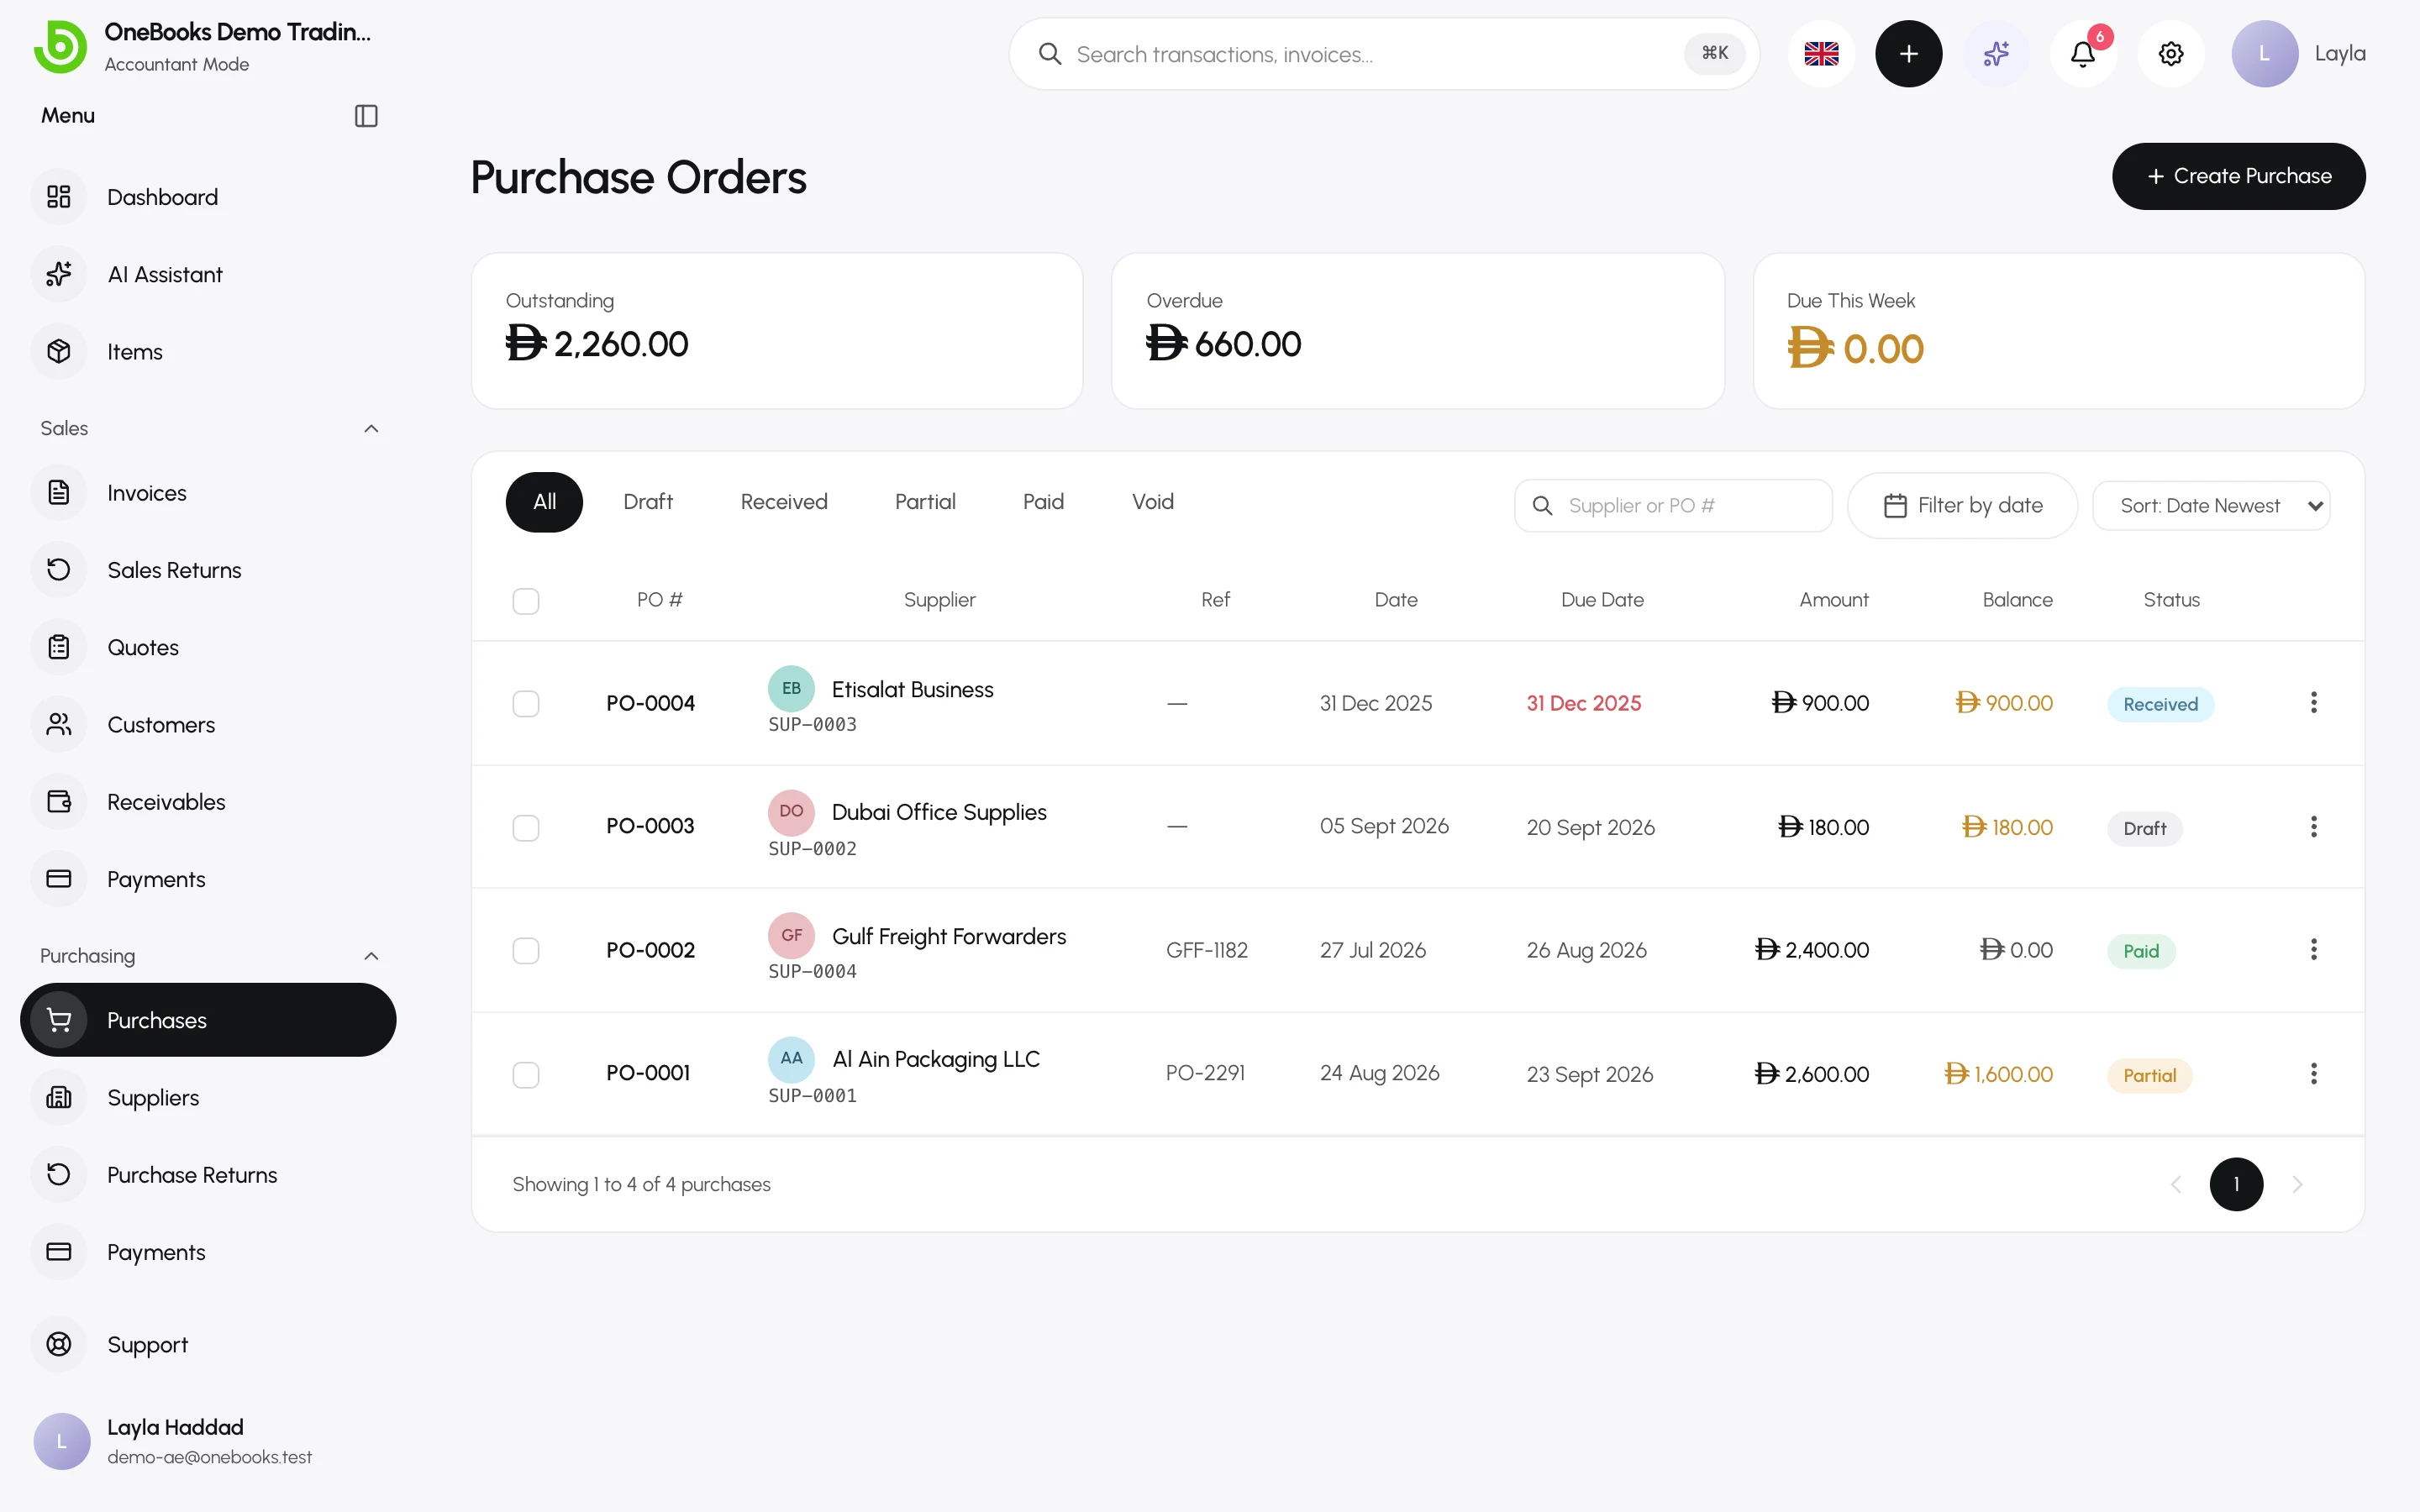Collapse the Purchasing section chevron
2420x1512 pixels.
point(371,956)
